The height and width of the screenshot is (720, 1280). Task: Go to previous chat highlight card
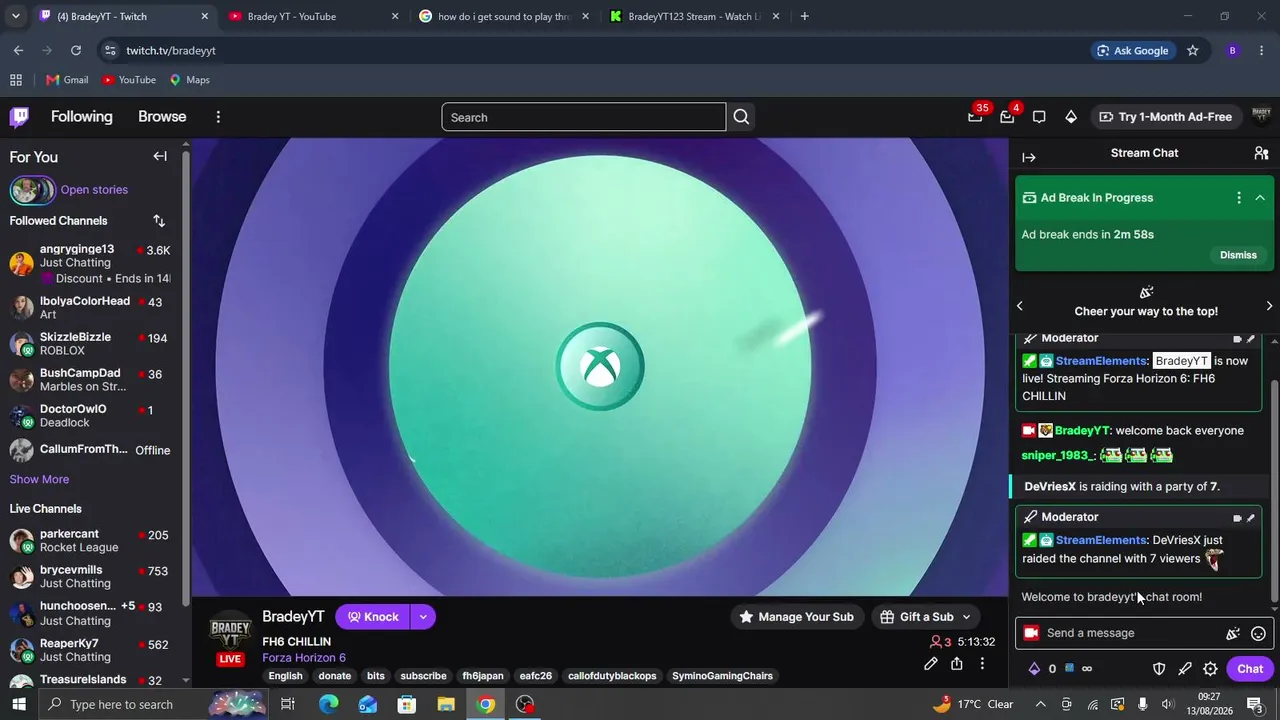[x=1020, y=306]
